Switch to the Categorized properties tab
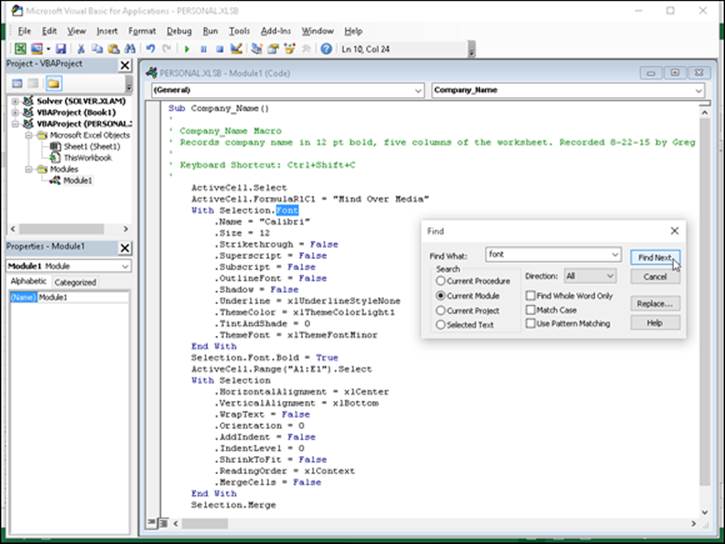725x544 pixels. point(75,282)
